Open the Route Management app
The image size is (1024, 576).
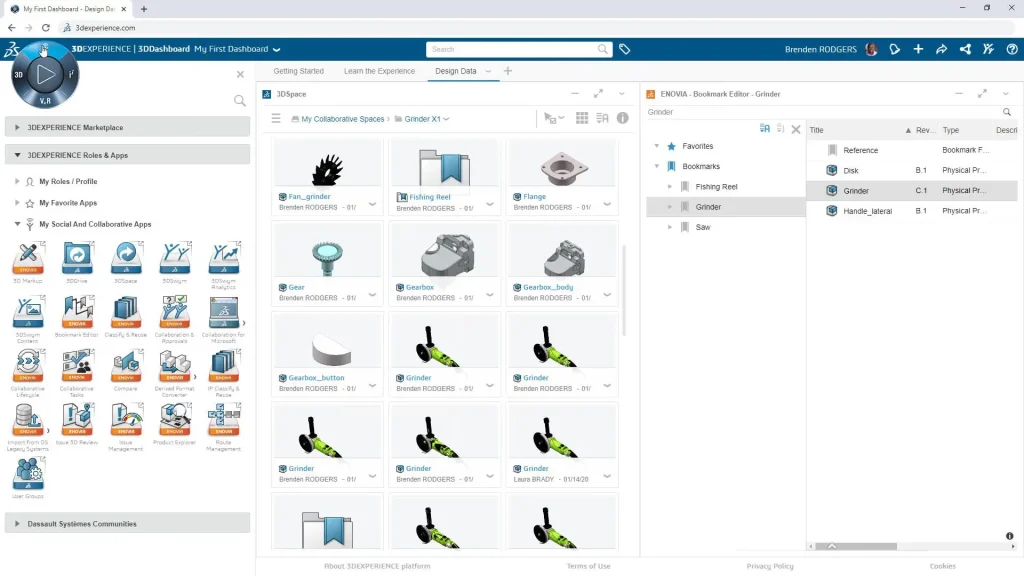[x=224, y=420]
